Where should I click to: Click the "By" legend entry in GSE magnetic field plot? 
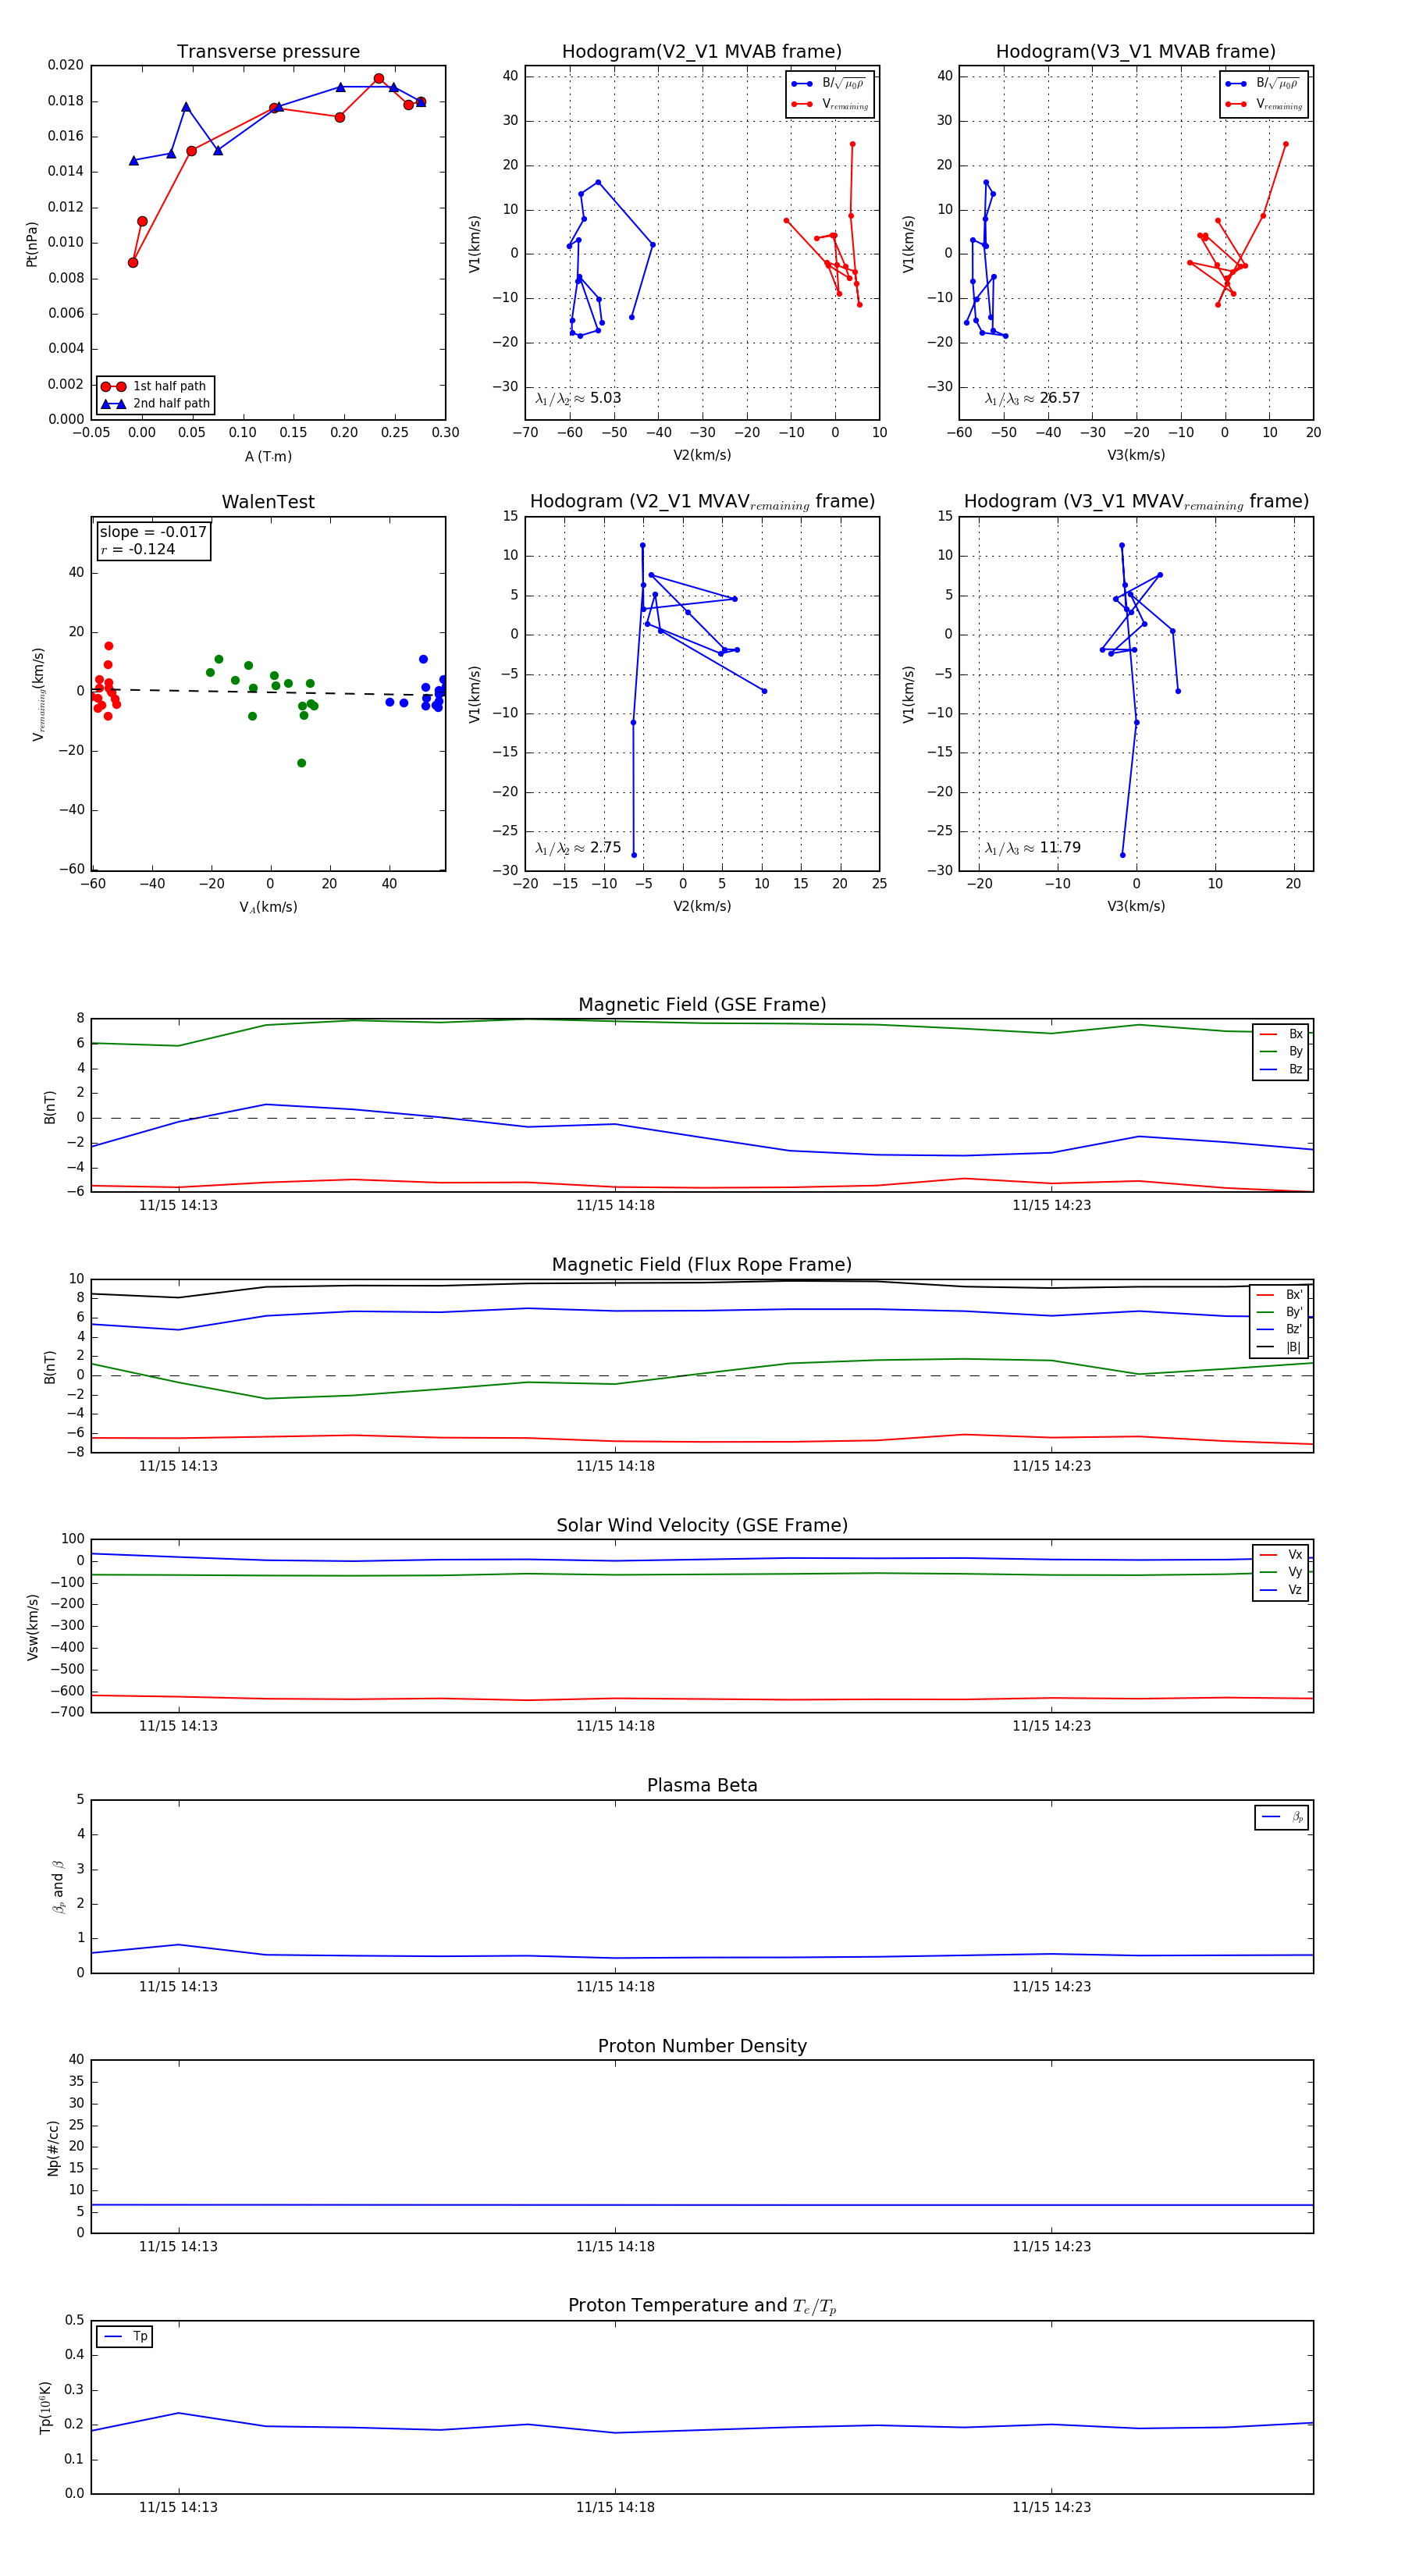(x=1281, y=1052)
